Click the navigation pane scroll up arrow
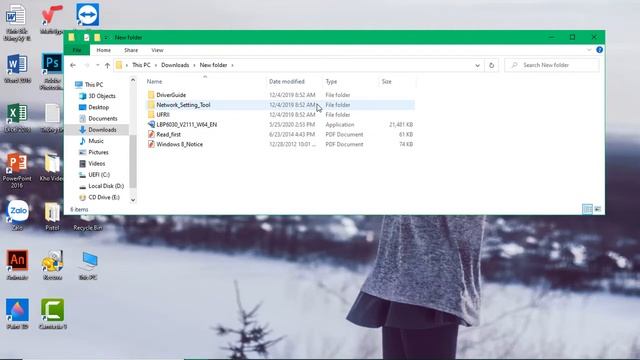Viewport: 640px width, 360px height. click(x=133, y=80)
